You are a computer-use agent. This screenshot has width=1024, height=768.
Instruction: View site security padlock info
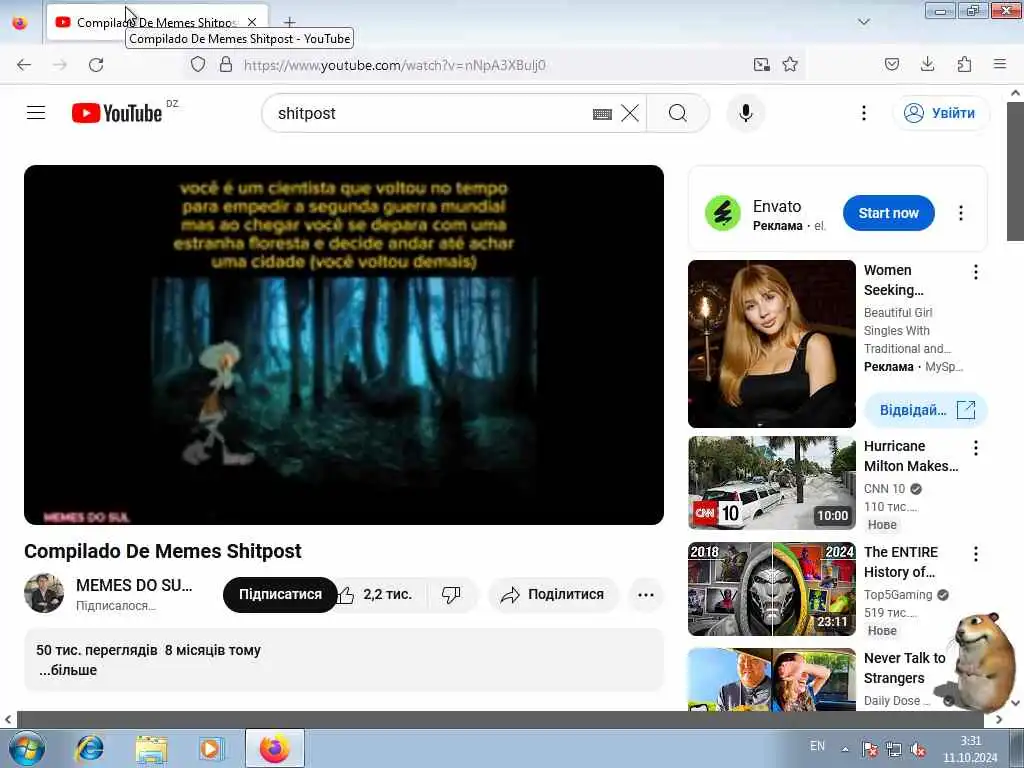[x=226, y=65]
